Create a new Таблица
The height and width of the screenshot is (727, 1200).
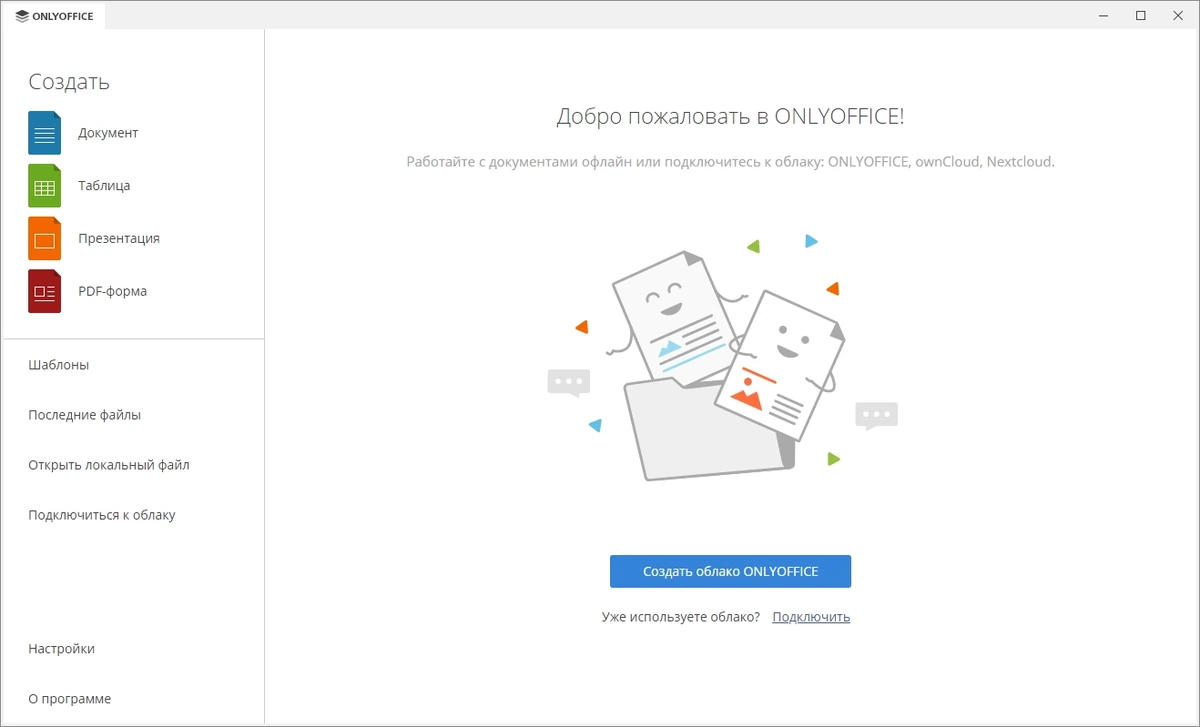(x=104, y=186)
